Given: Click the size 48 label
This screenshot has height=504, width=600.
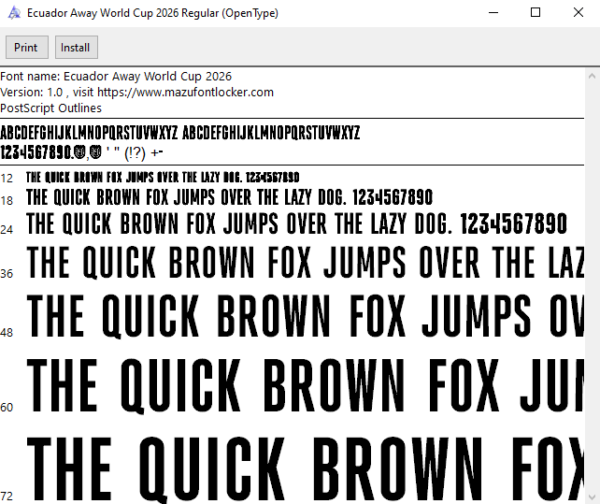Looking at the screenshot, I should pyautogui.click(x=7, y=333).
